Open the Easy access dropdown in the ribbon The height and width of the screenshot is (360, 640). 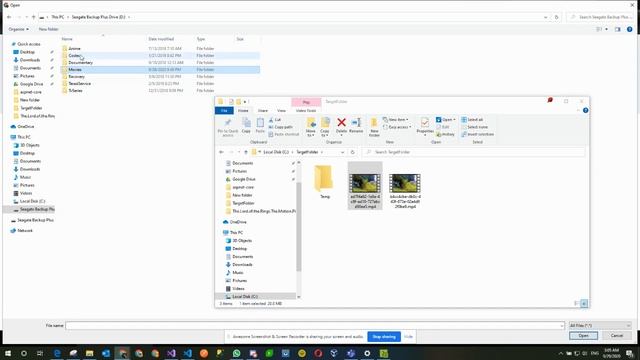(x=397, y=127)
